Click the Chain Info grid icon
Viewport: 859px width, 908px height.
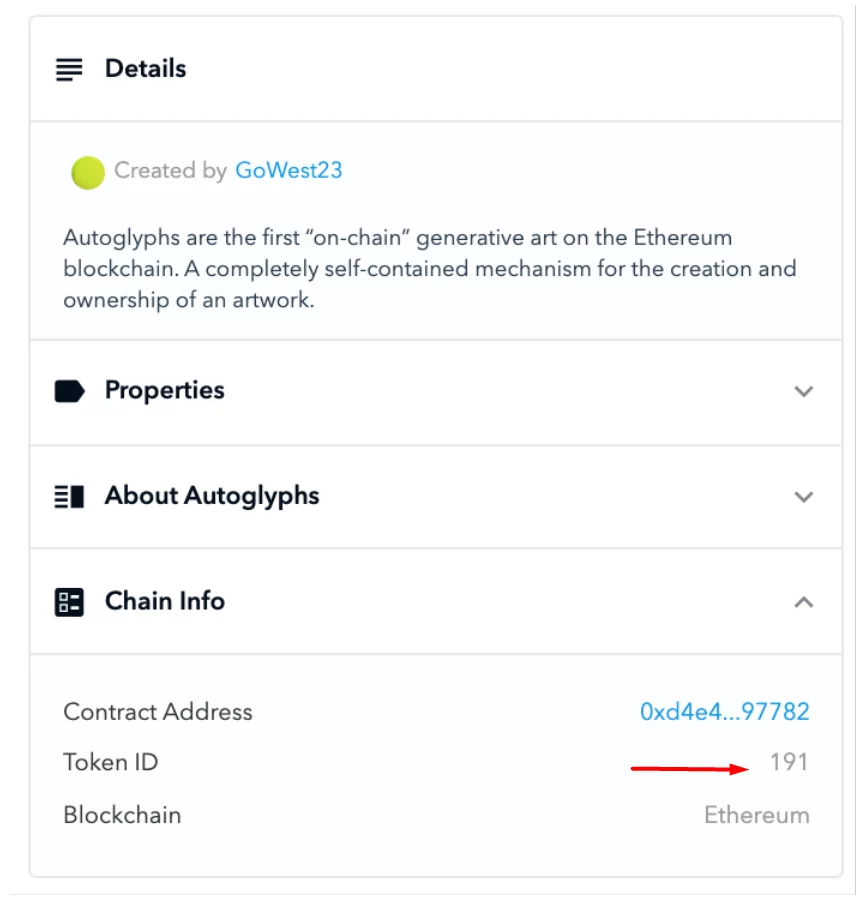(x=69, y=601)
